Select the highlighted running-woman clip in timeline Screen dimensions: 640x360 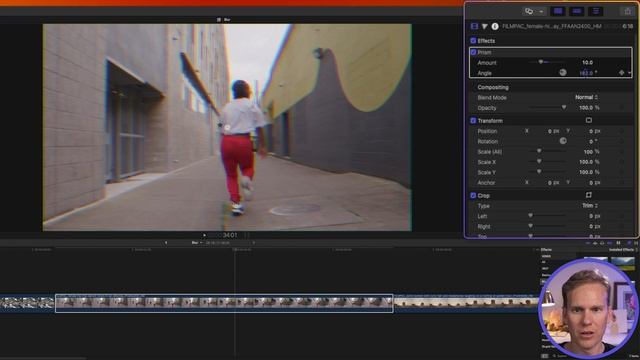(x=224, y=303)
